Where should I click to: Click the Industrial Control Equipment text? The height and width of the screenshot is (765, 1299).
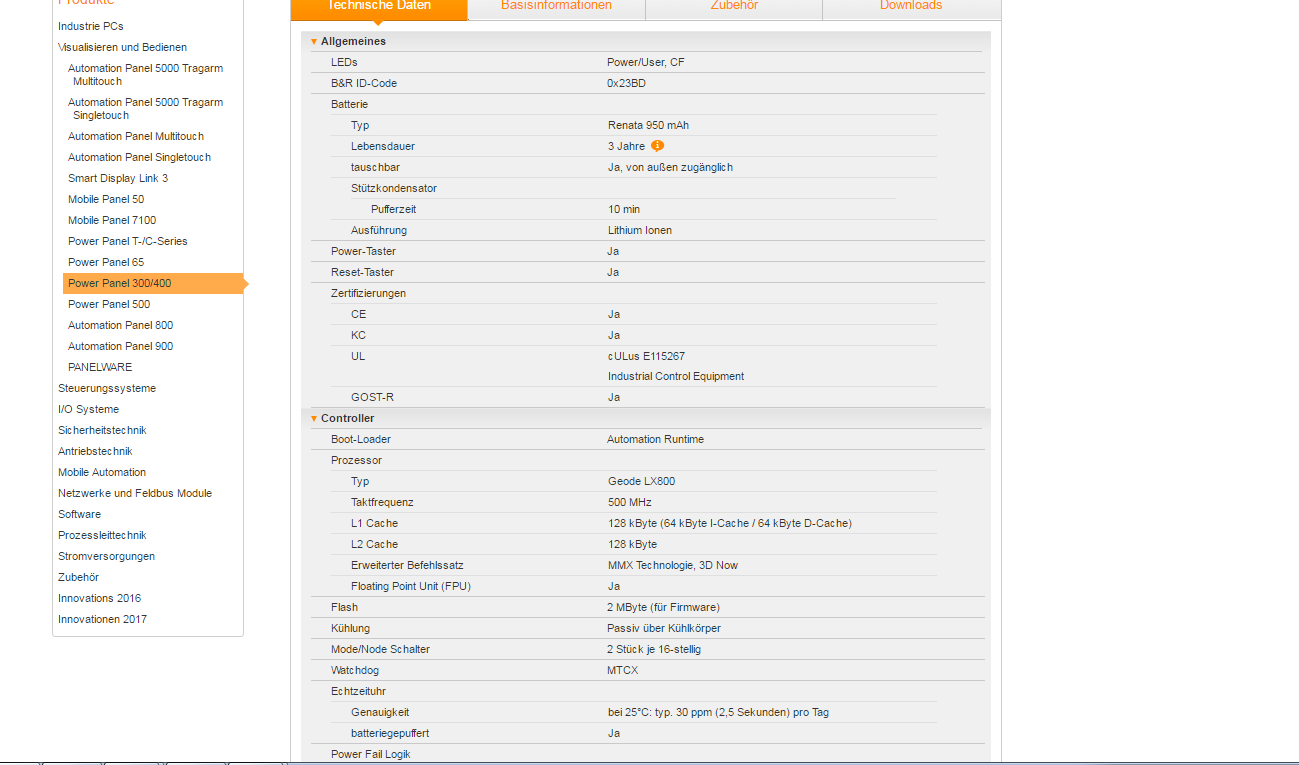pyautogui.click(x=676, y=377)
